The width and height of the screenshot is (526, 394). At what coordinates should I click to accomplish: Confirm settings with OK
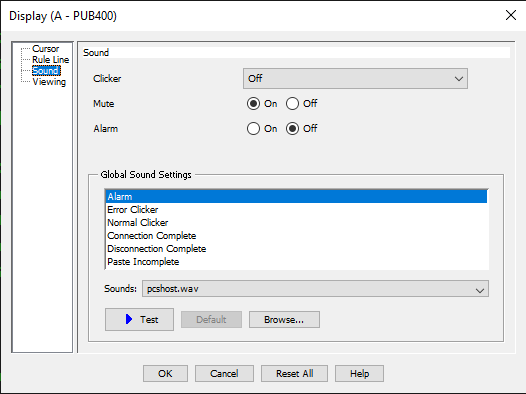(165, 374)
